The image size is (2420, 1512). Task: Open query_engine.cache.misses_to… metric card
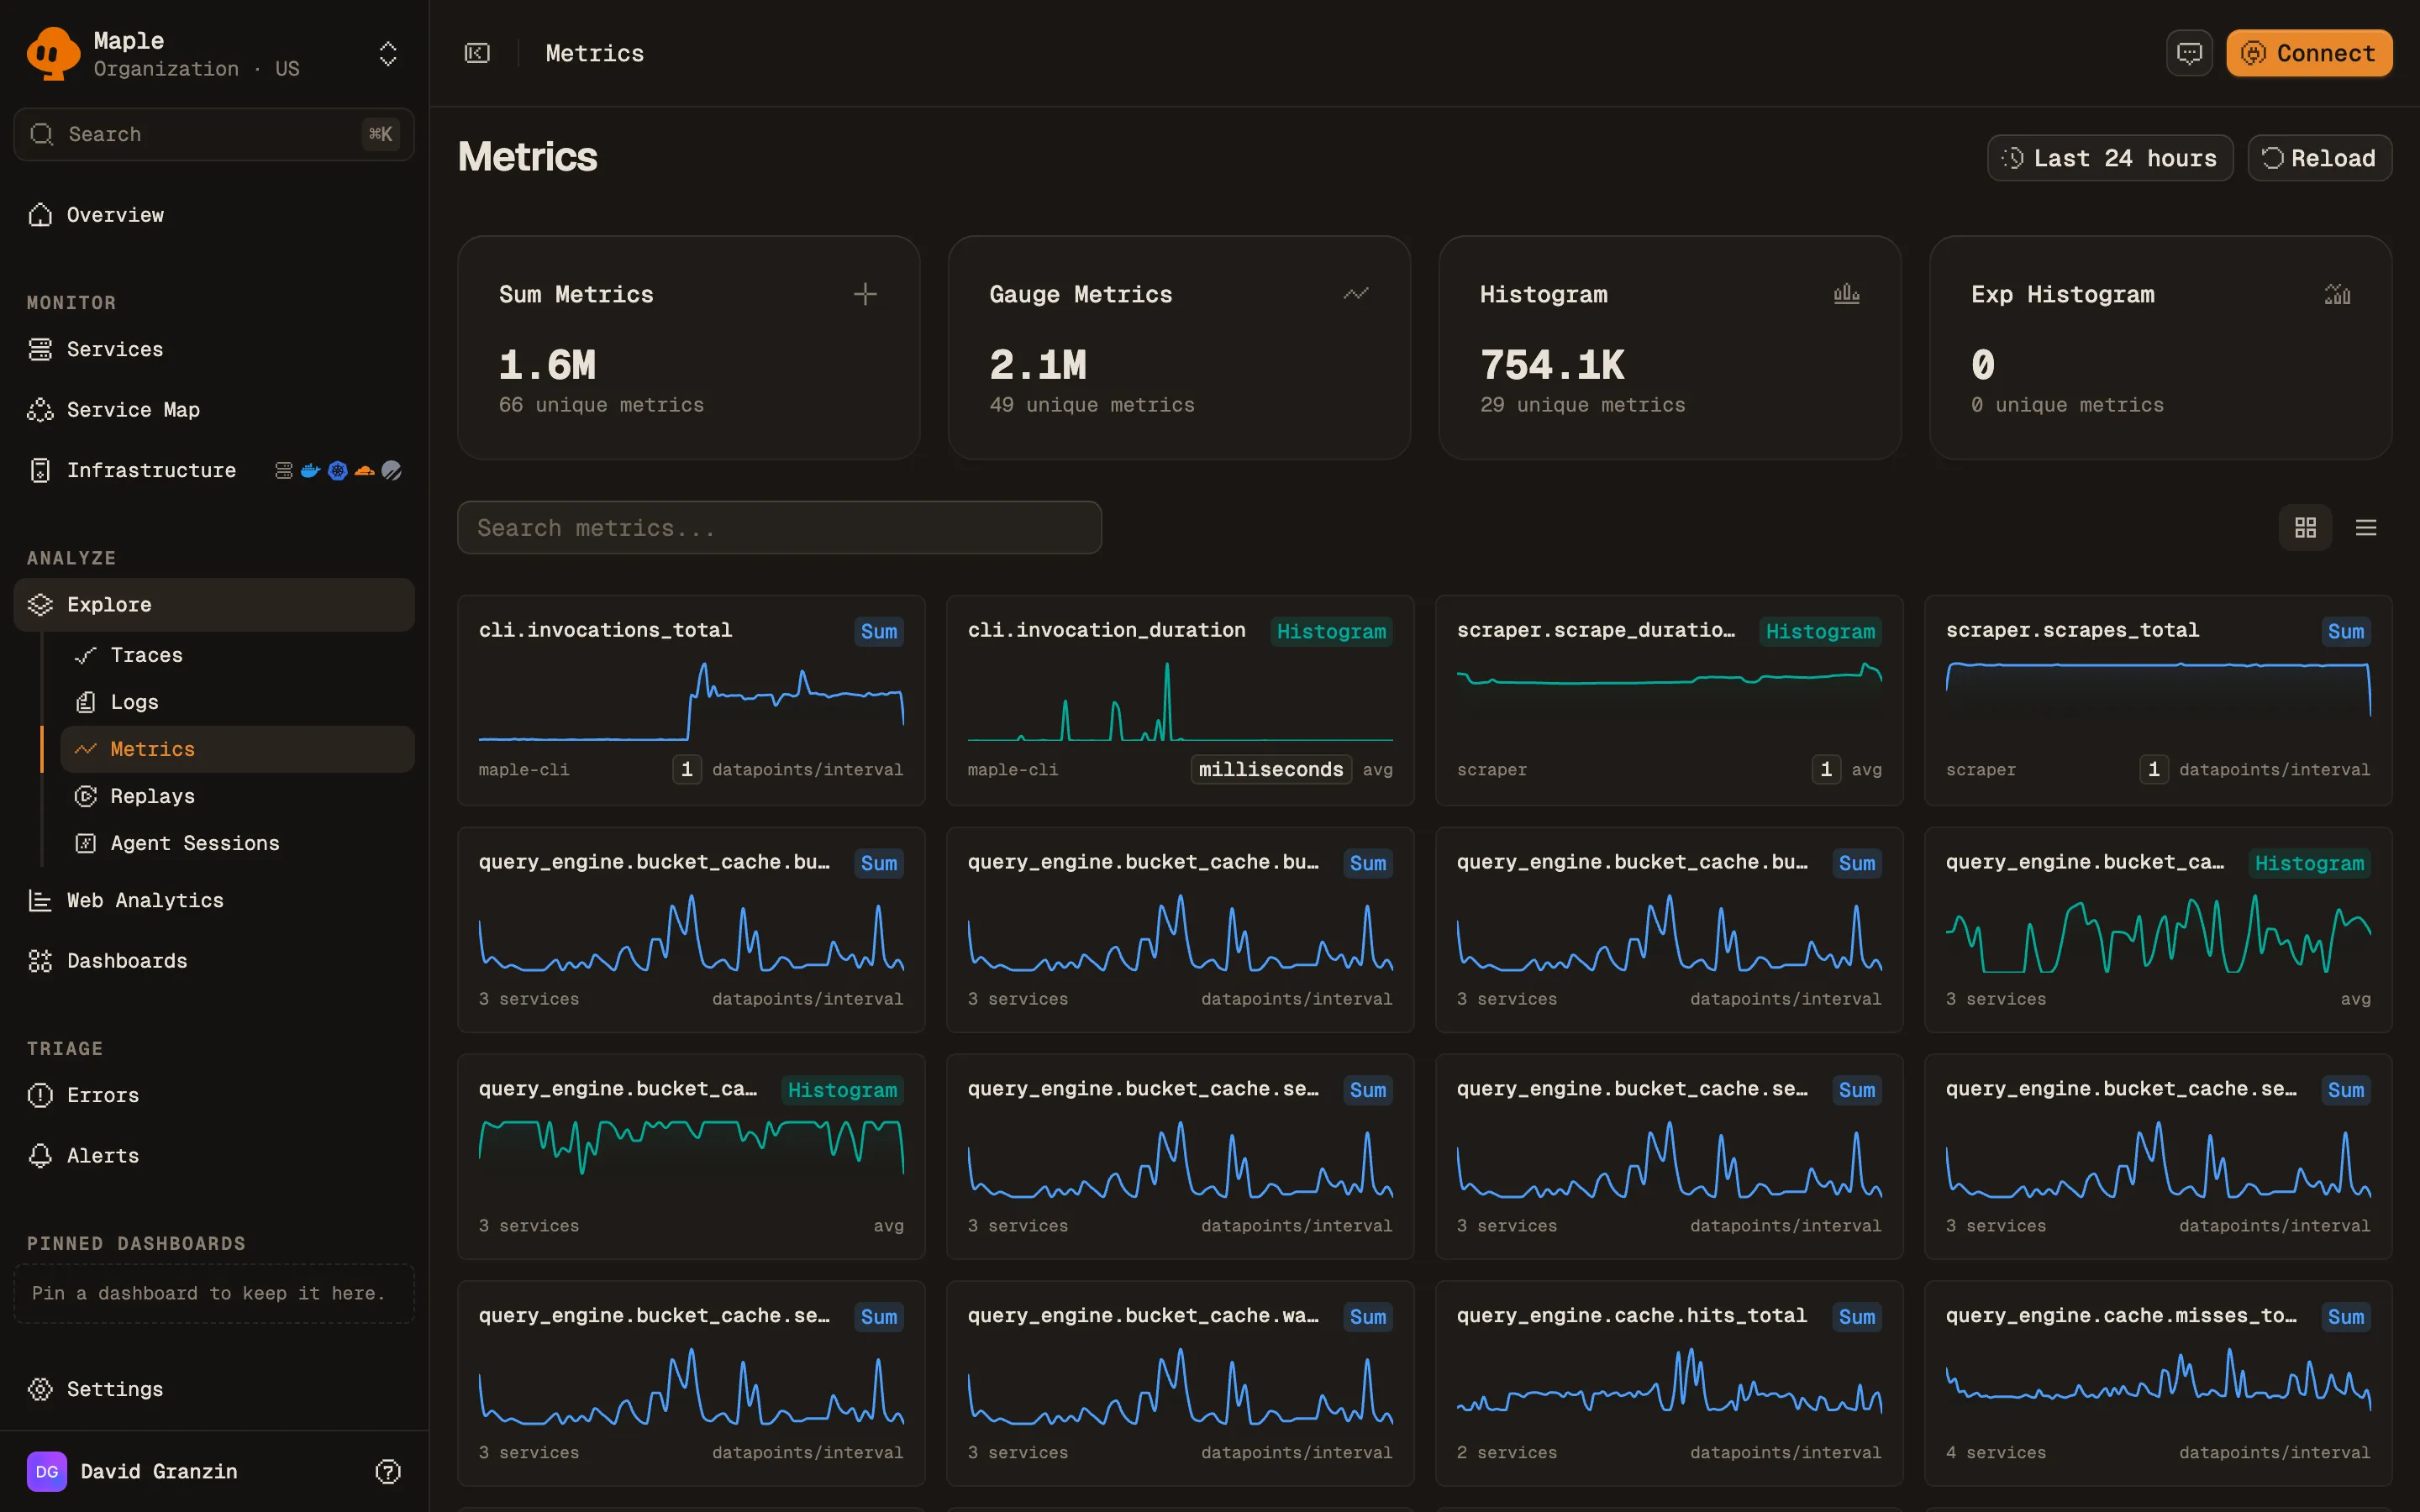2158,1384
